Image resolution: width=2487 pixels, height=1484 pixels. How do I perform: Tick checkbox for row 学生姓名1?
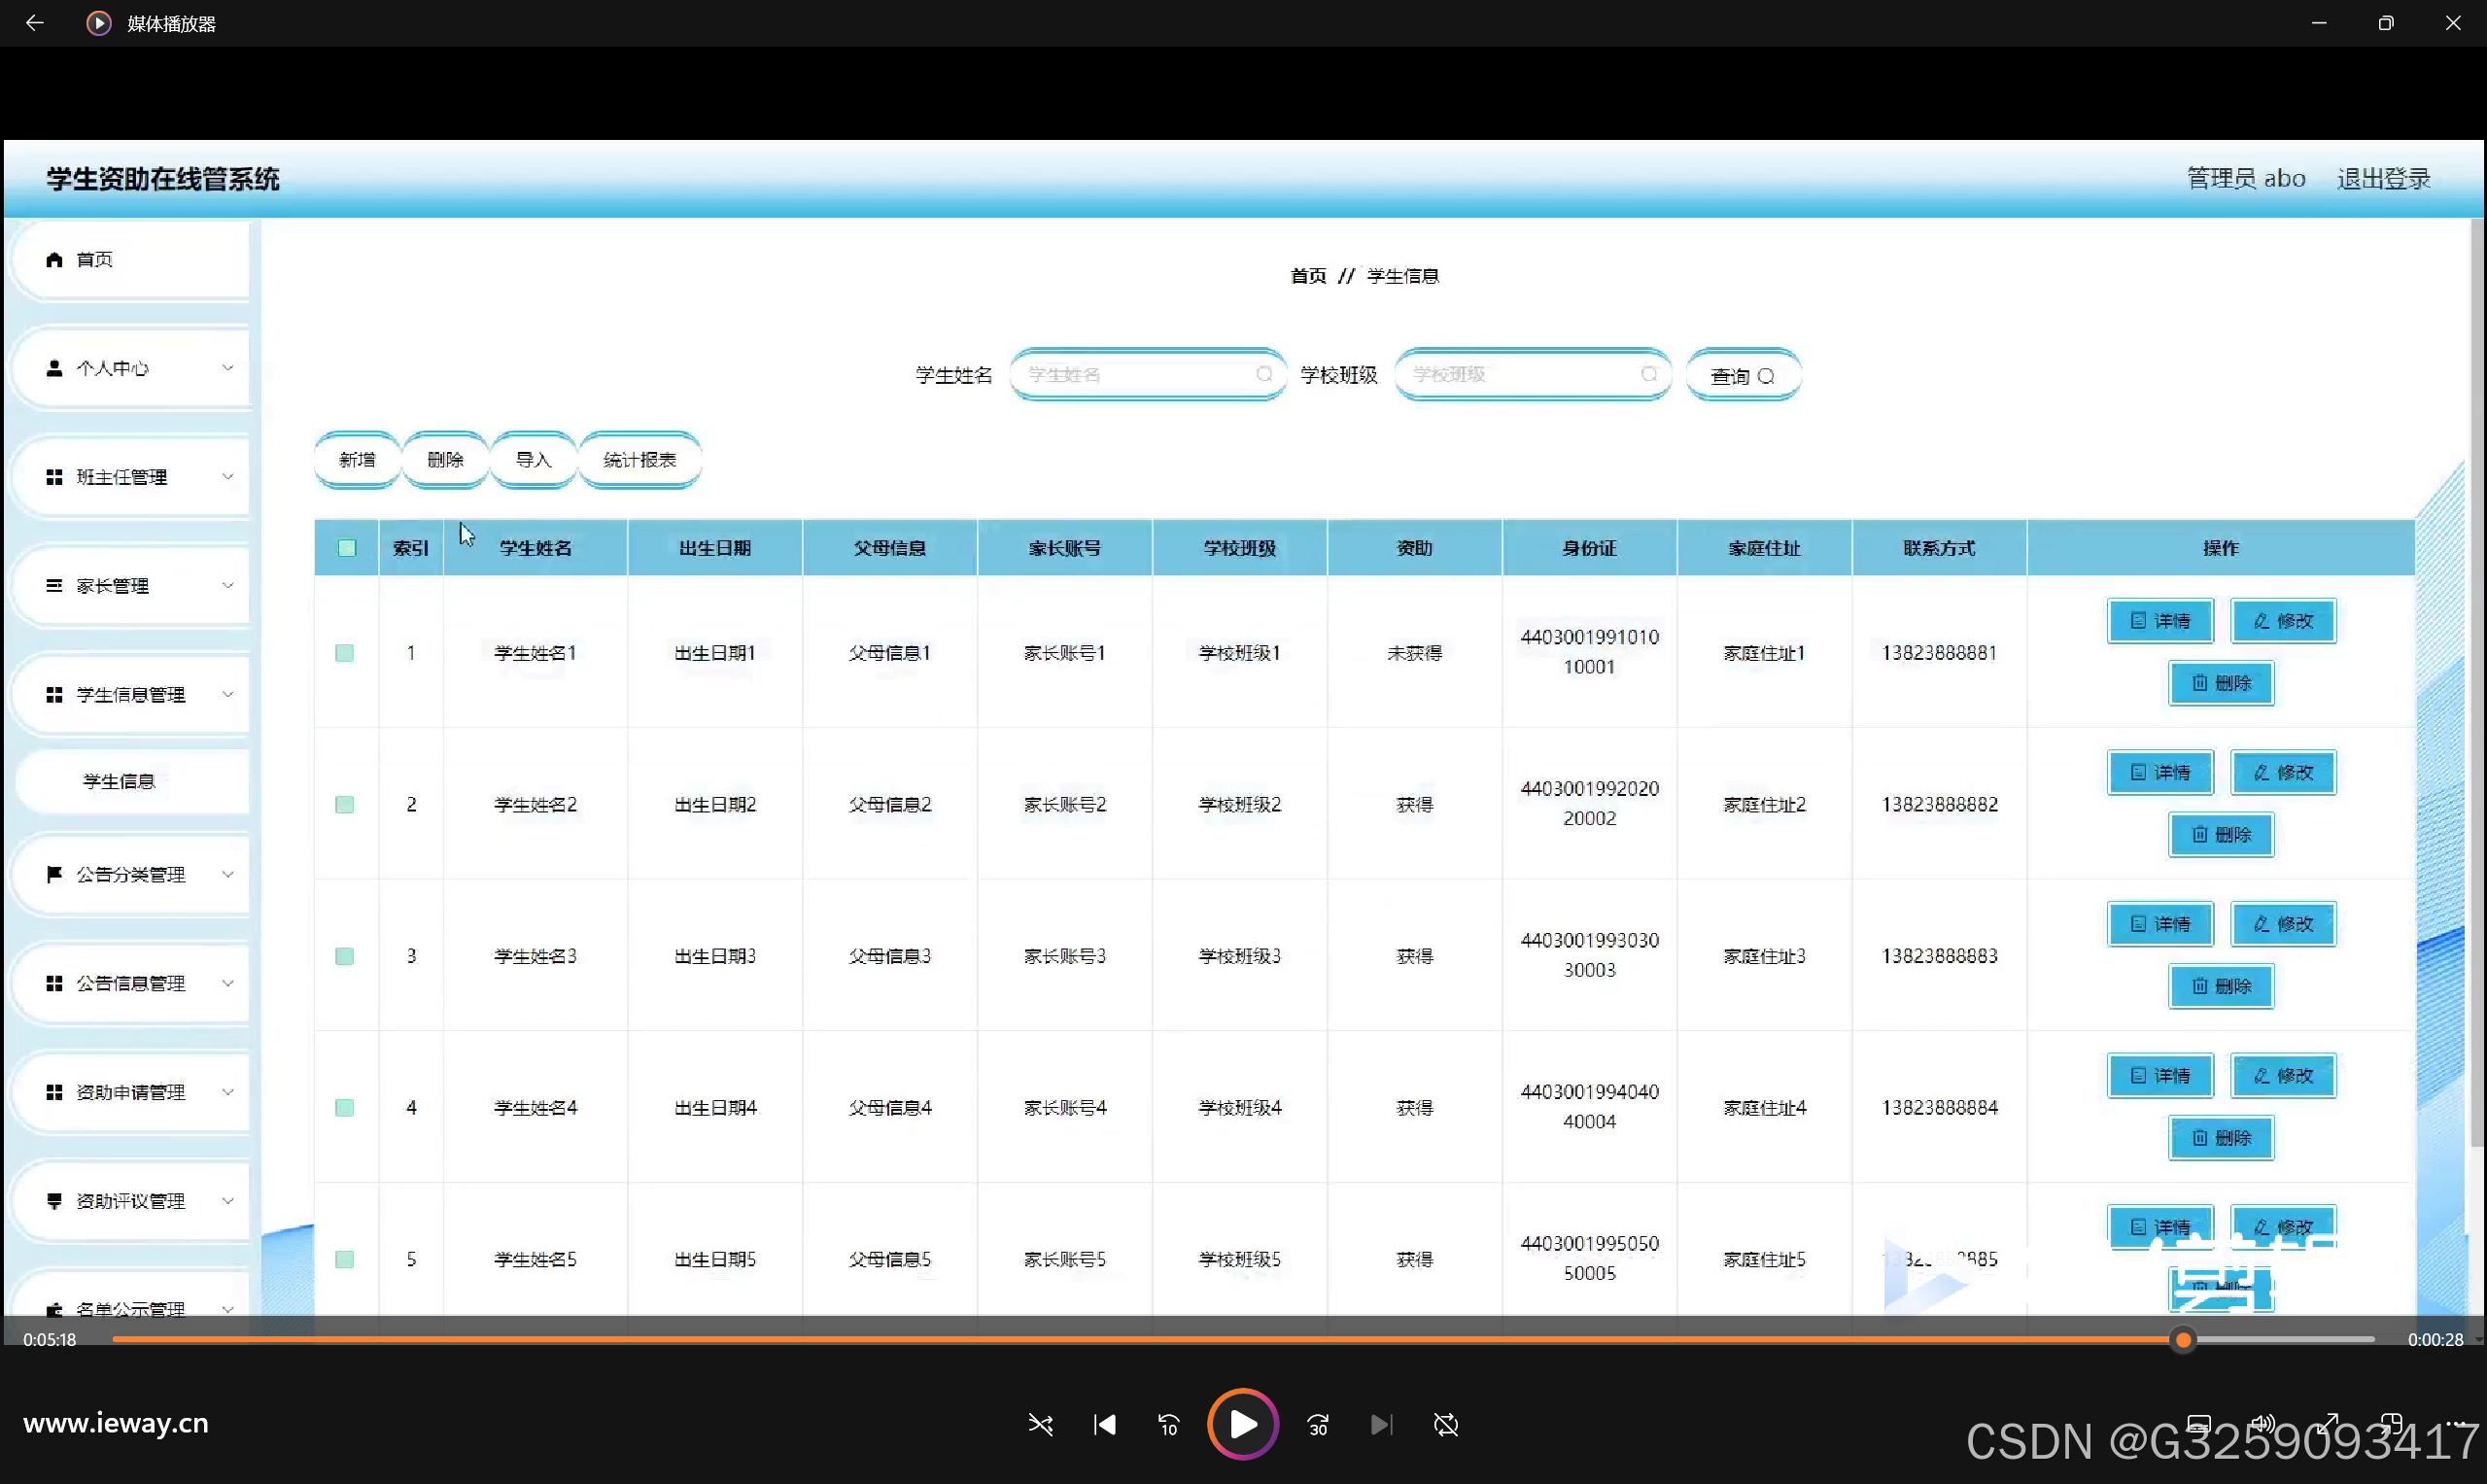coord(345,653)
